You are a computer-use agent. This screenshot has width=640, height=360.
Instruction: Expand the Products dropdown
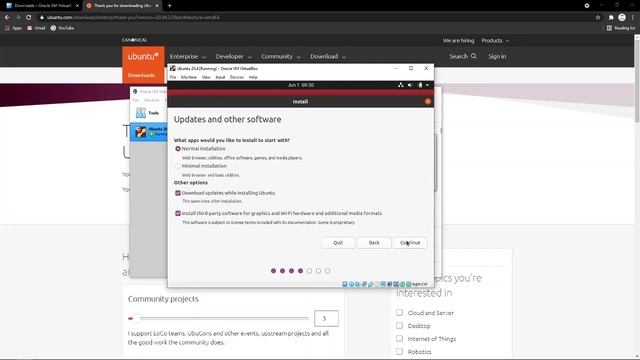click(495, 41)
